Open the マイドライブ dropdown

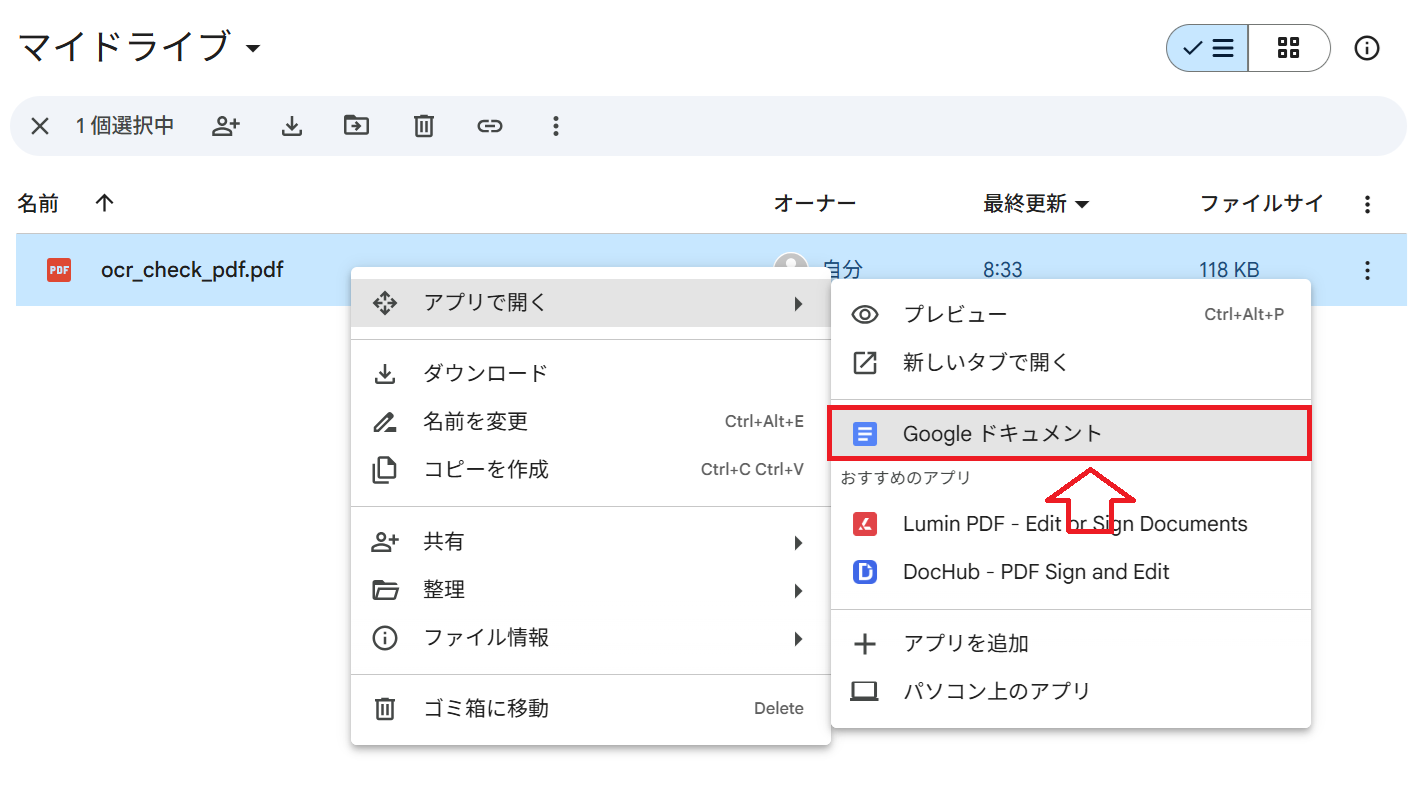[140, 47]
